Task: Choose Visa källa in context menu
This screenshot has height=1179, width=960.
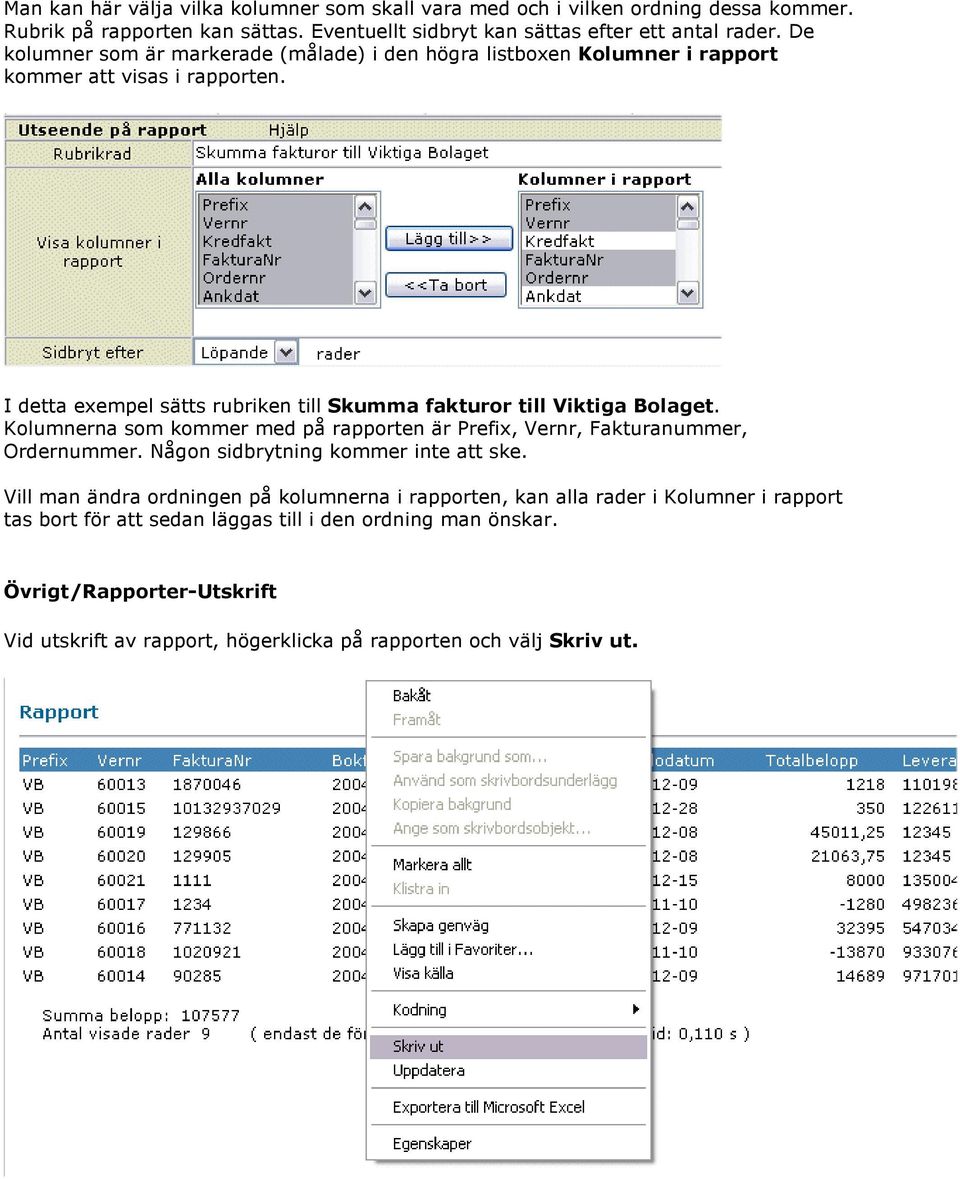Action: tap(508, 974)
